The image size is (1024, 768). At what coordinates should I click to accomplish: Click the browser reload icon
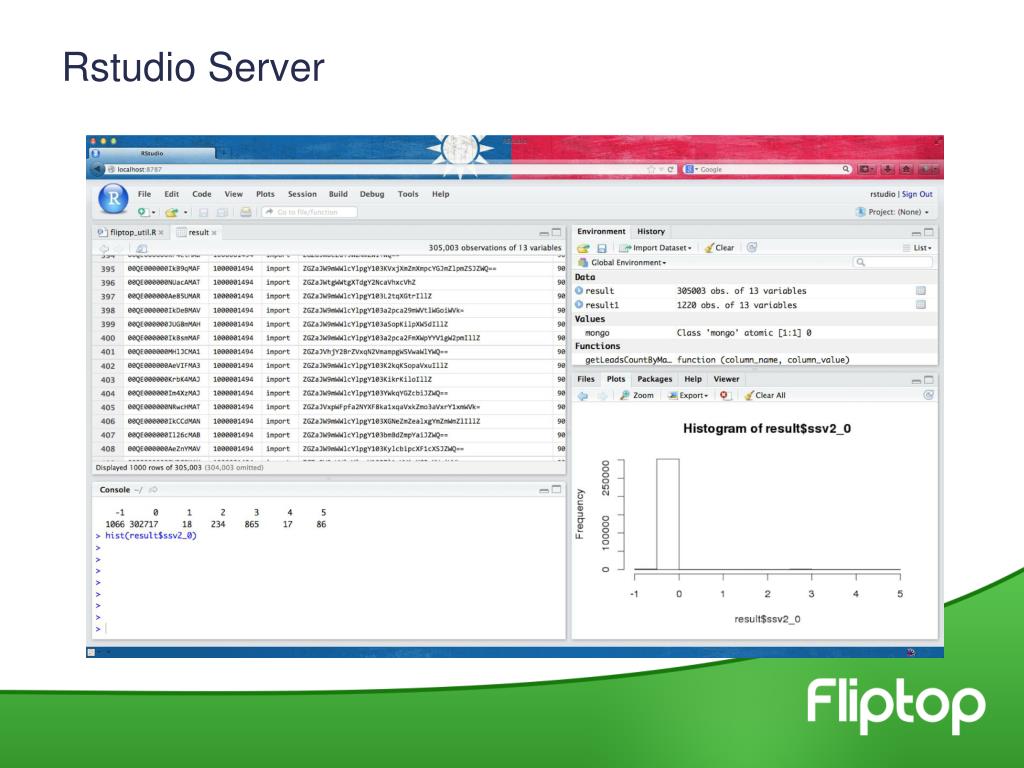670,169
